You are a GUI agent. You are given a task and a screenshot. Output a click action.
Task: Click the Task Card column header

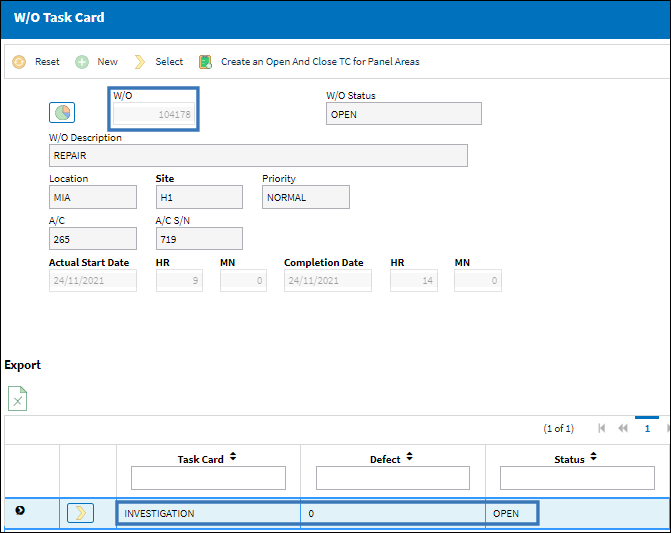pyautogui.click(x=201, y=459)
